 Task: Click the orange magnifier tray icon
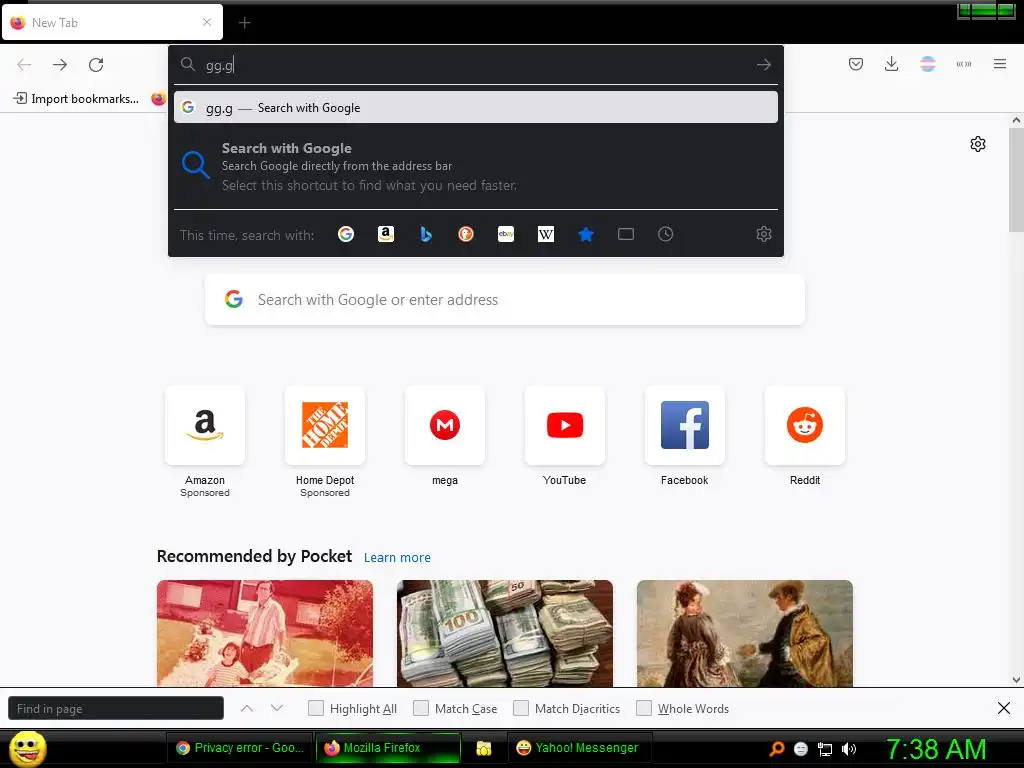tap(777, 749)
